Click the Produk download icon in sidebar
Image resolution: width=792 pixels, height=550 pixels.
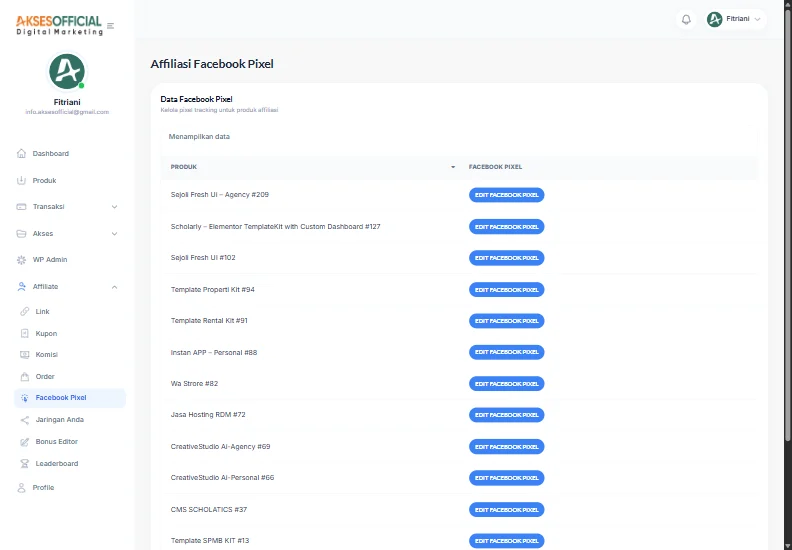pyautogui.click(x=21, y=180)
